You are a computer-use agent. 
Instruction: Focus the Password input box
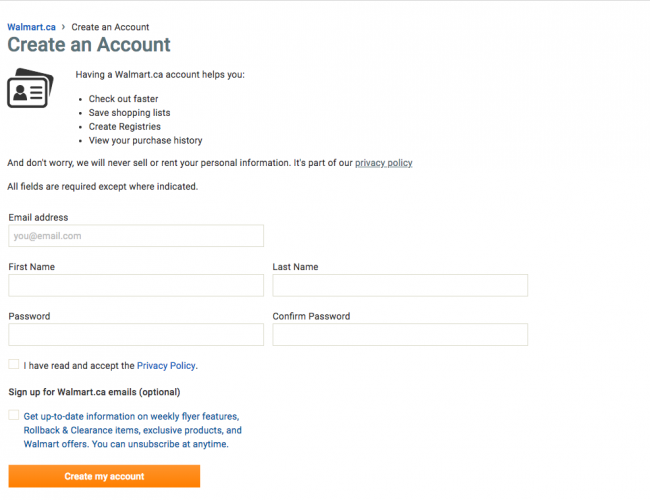click(x=136, y=335)
